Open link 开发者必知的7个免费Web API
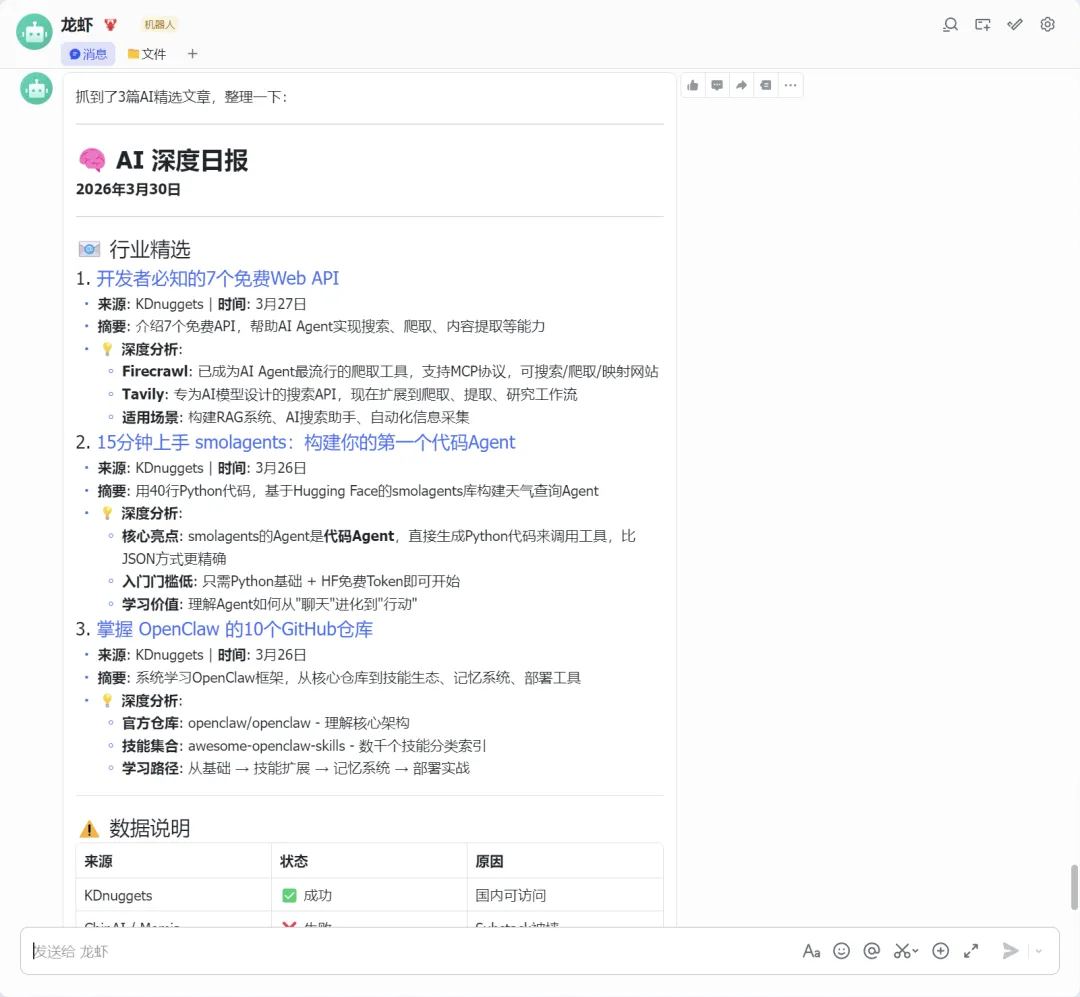The height and width of the screenshot is (997, 1080). pos(218,278)
